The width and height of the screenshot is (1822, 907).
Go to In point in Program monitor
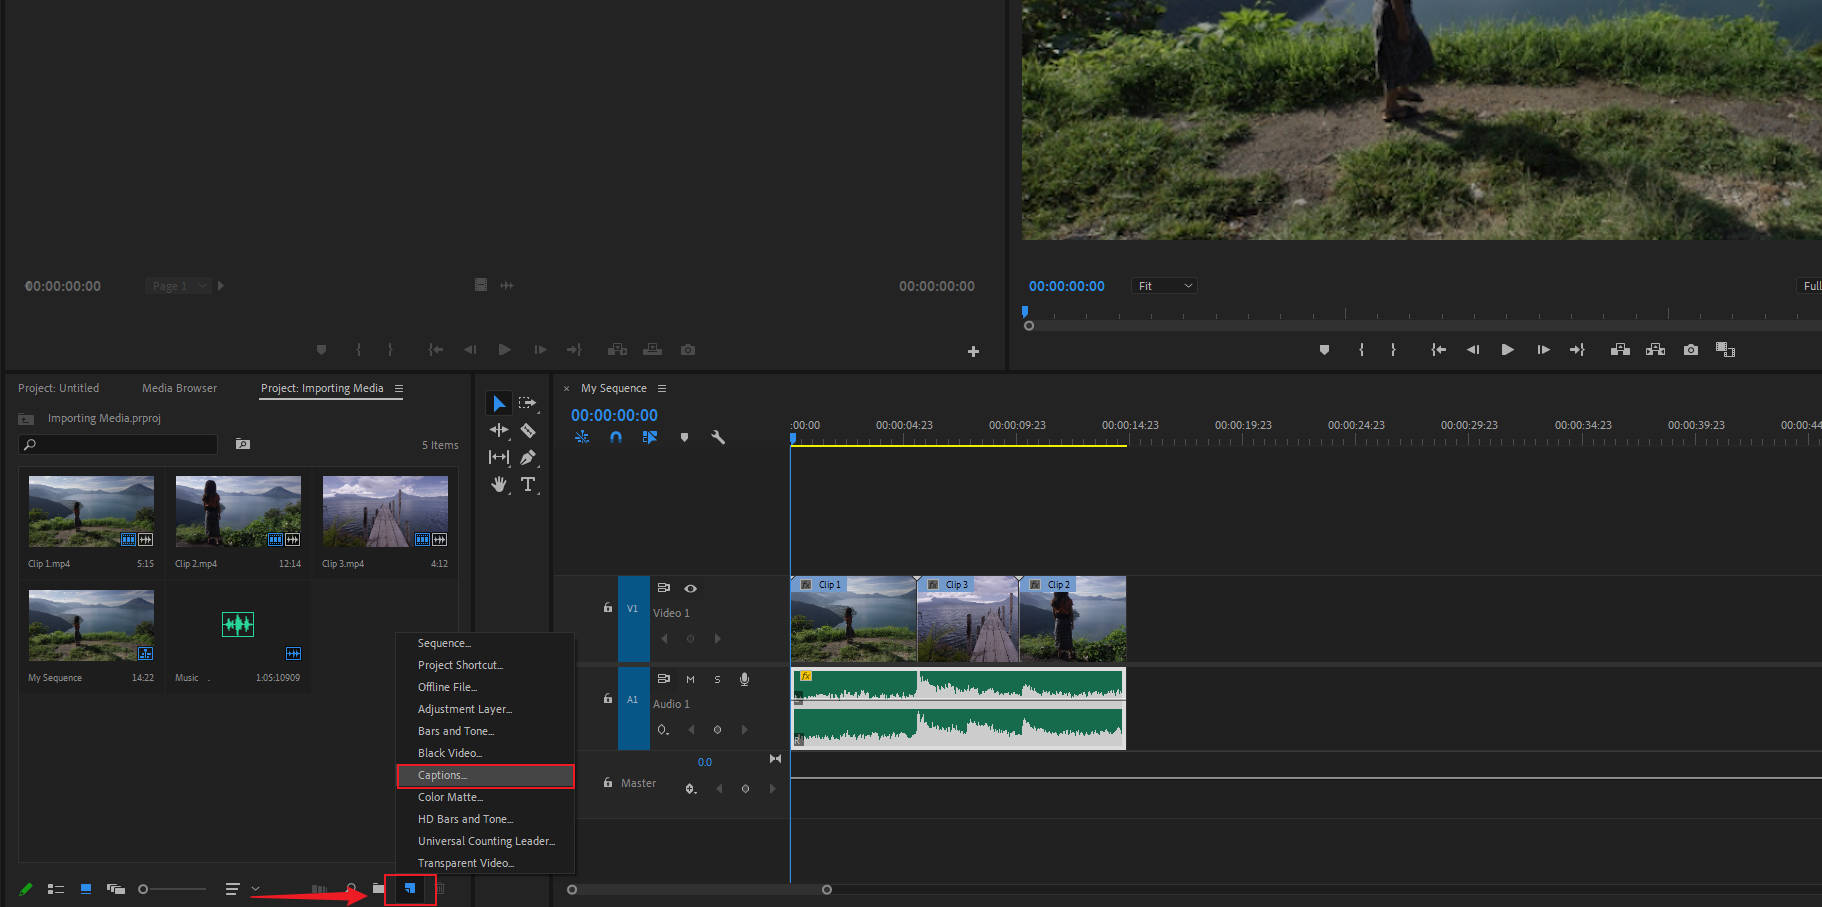(1438, 350)
